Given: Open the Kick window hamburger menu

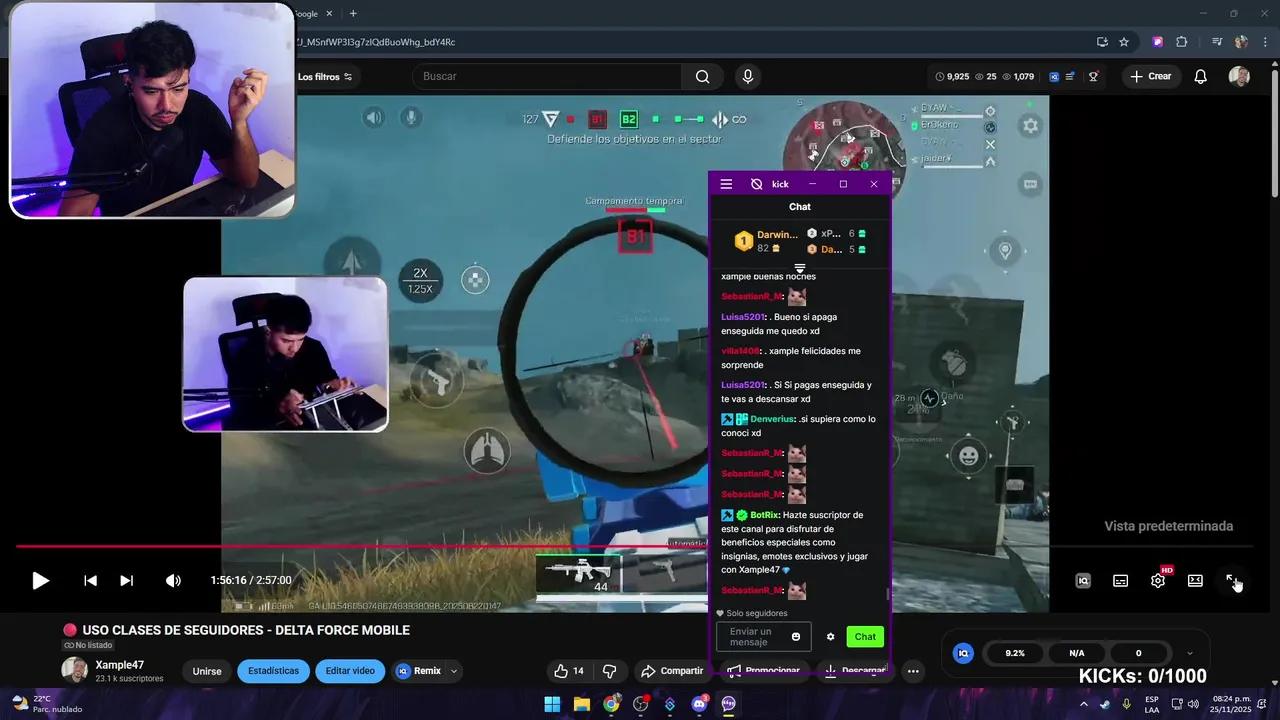Looking at the screenshot, I should tap(726, 184).
